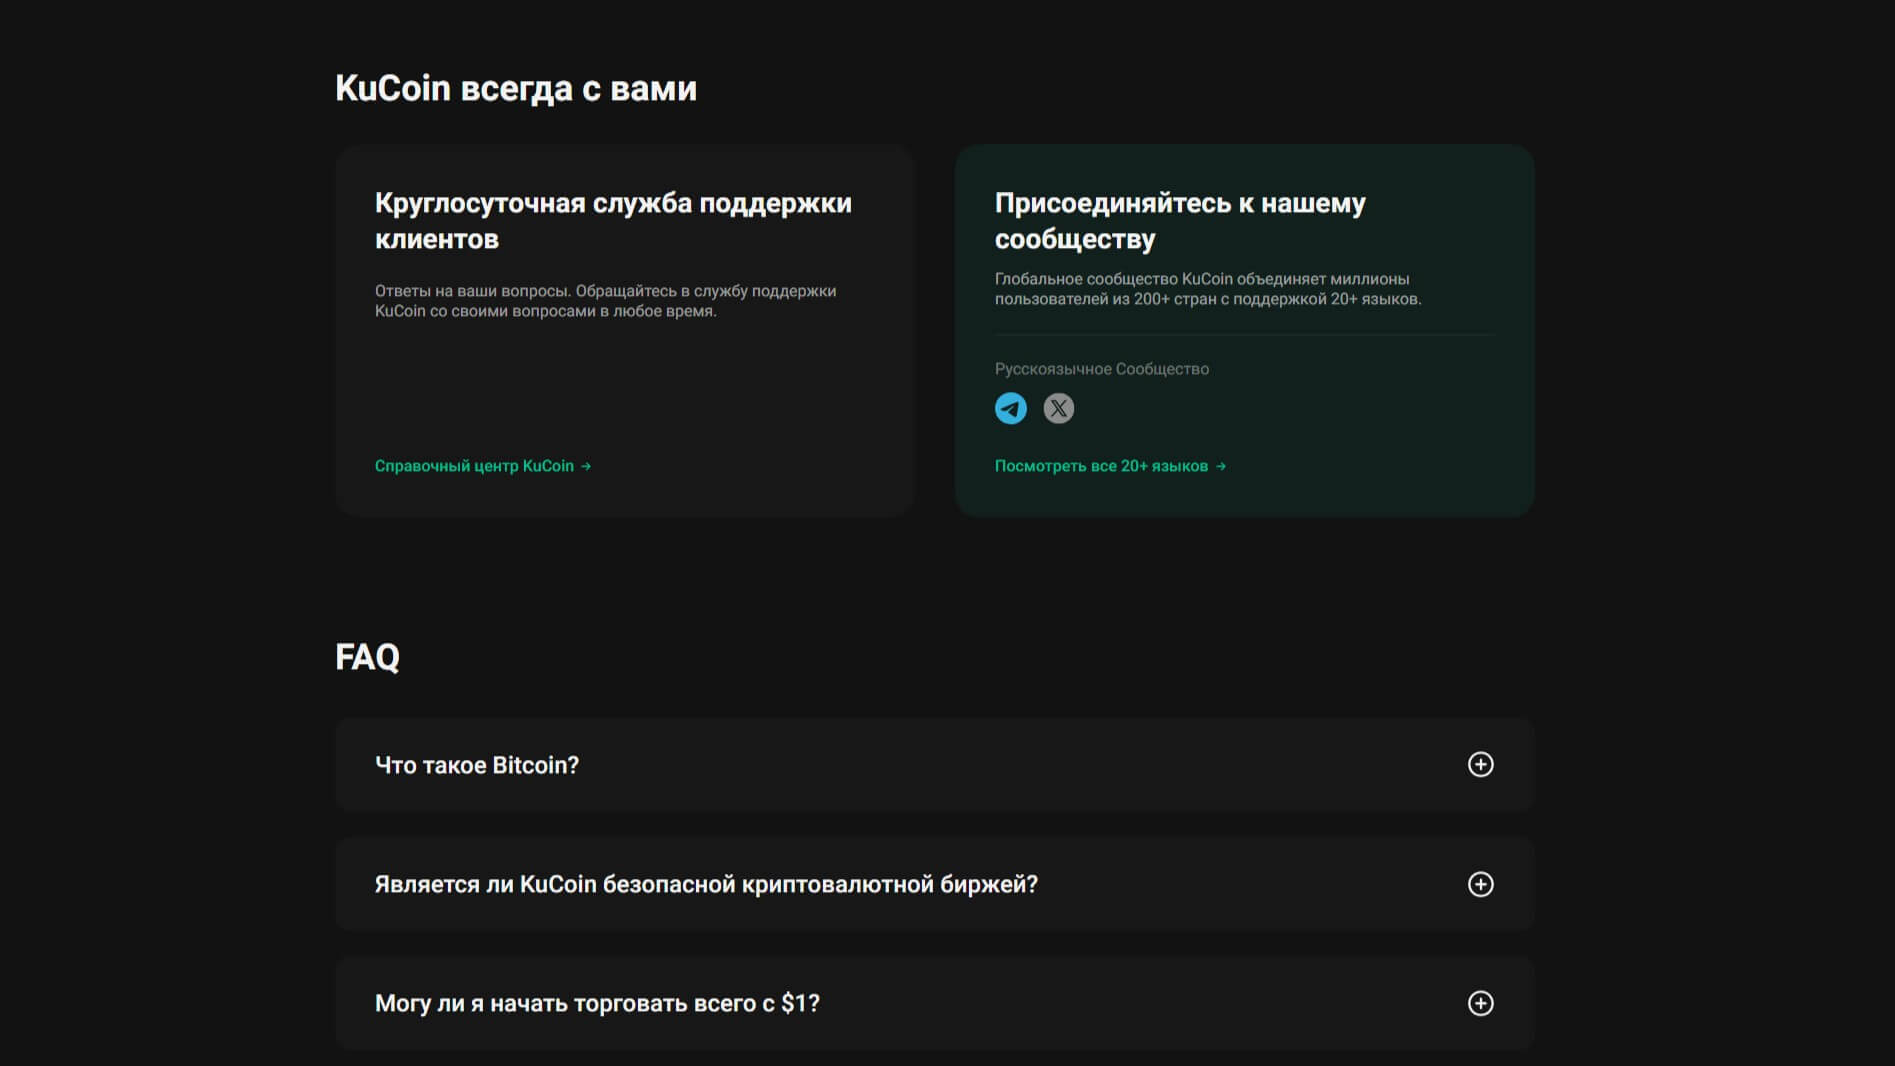Open the "Справочный центр KuCoin" link
The width and height of the screenshot is (1895, 1066).
pyautogui.click(x=474, y=466)
